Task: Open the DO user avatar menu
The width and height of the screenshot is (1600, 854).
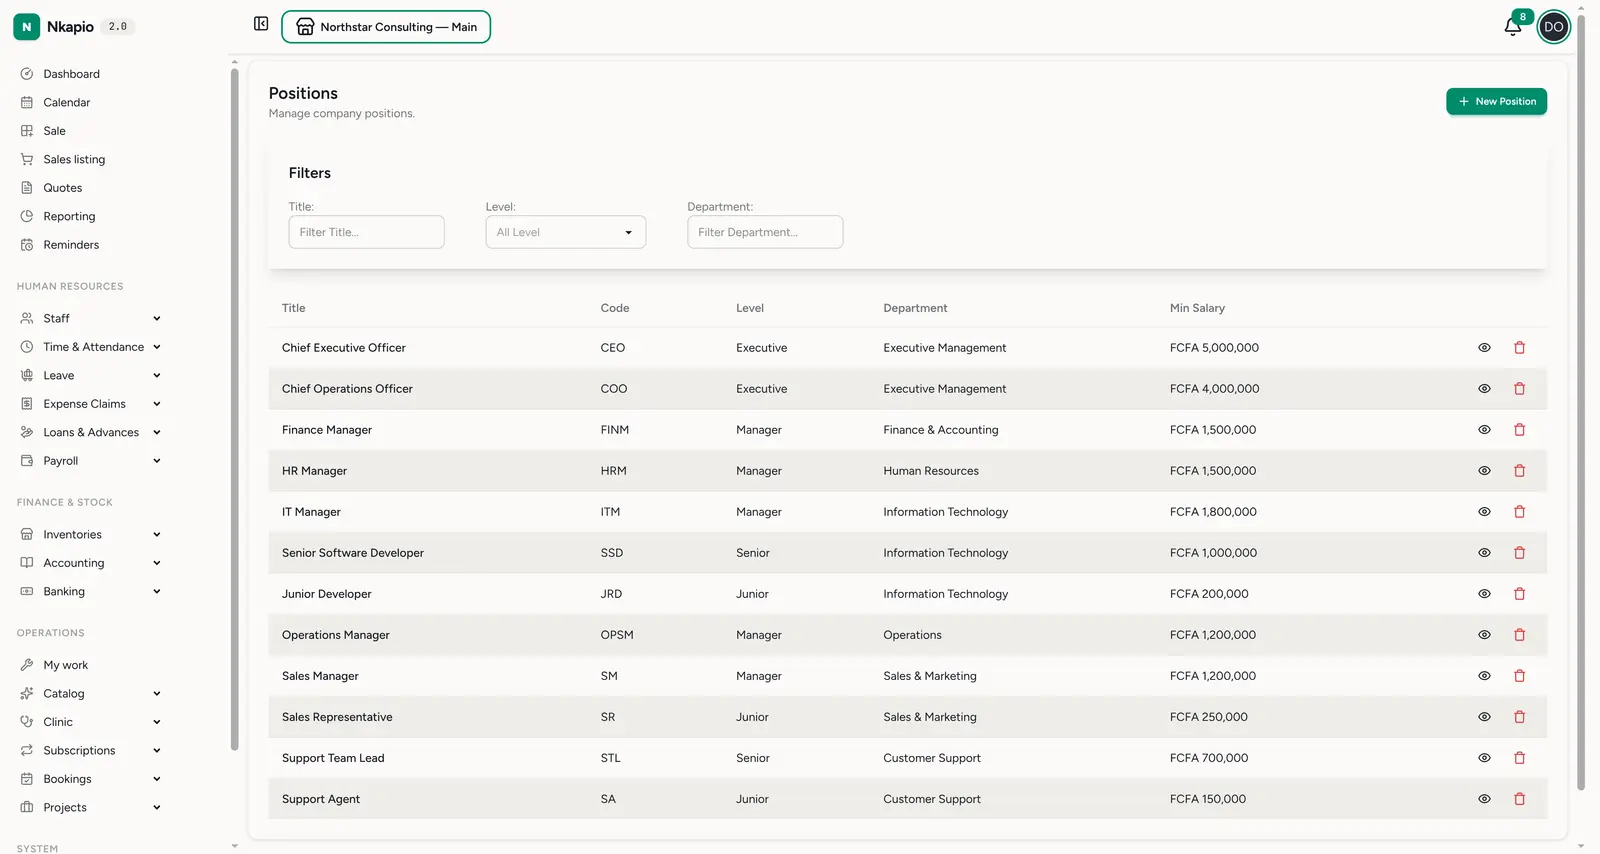Action: (1553, 27)
